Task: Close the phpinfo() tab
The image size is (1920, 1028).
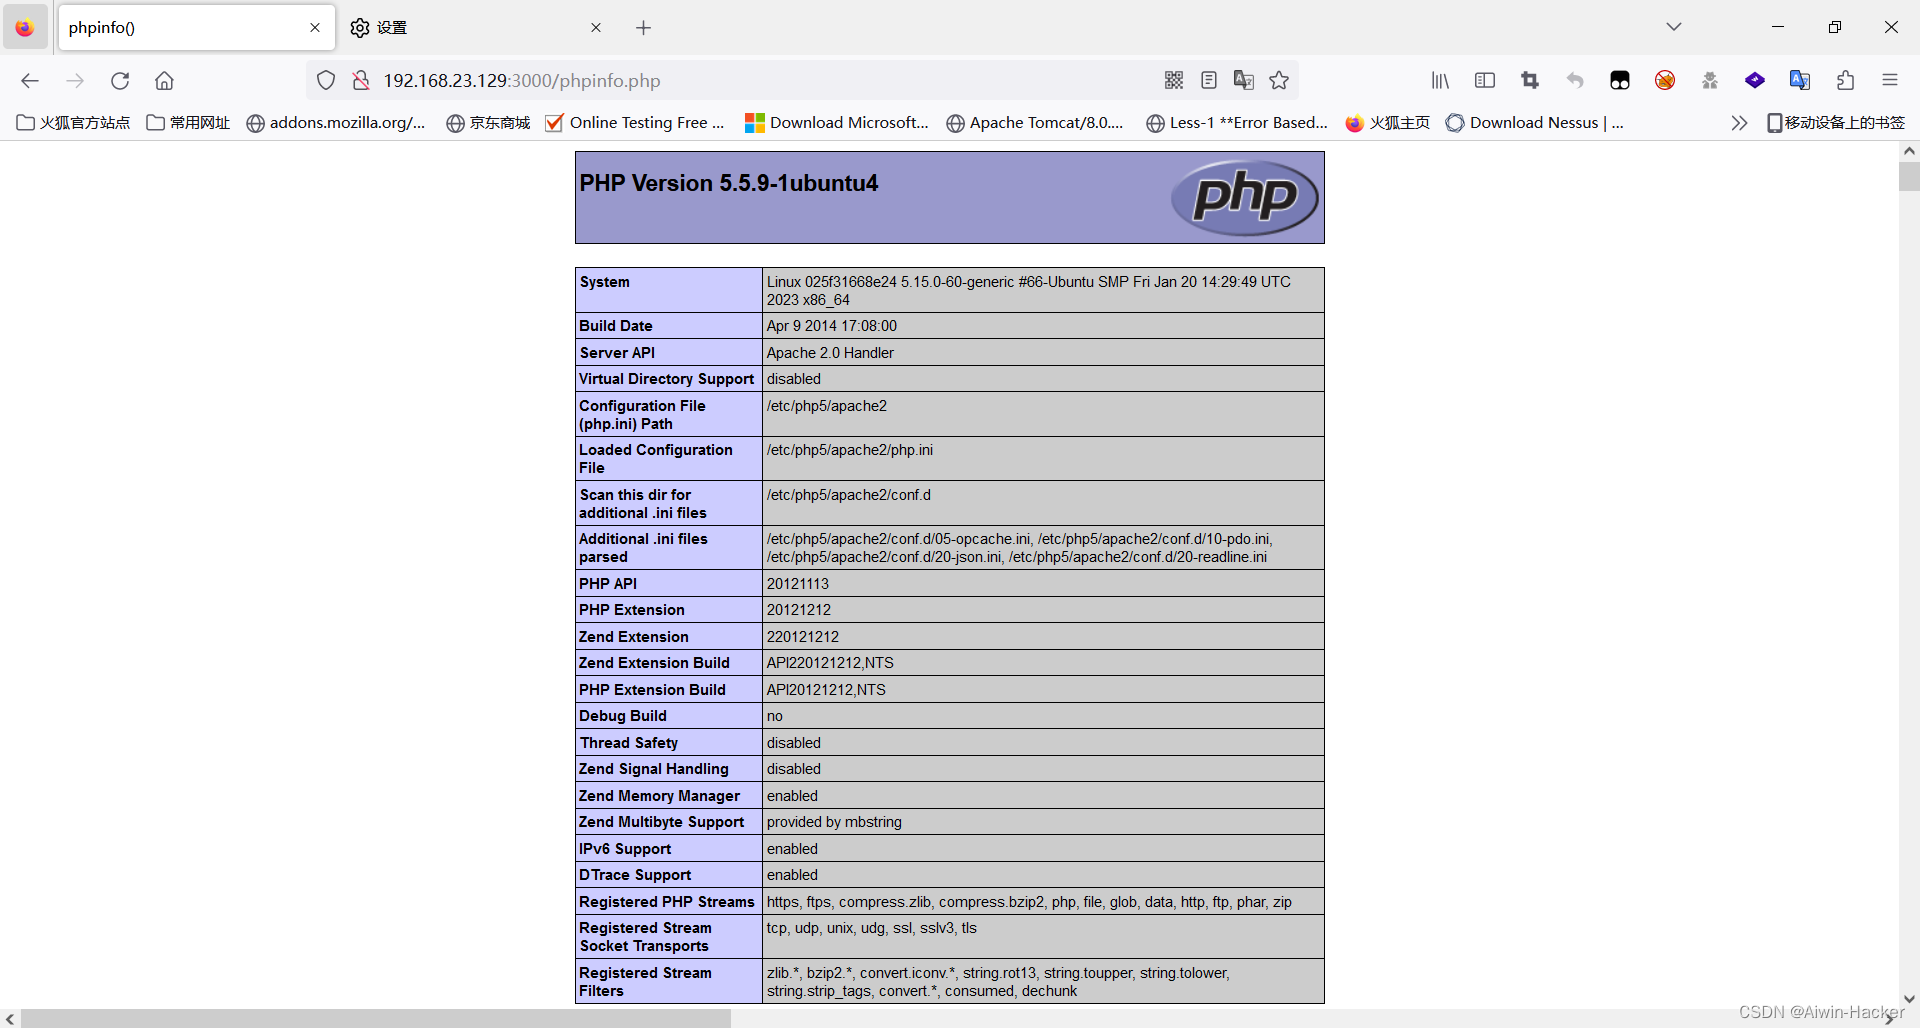Action: click(315, 28)
